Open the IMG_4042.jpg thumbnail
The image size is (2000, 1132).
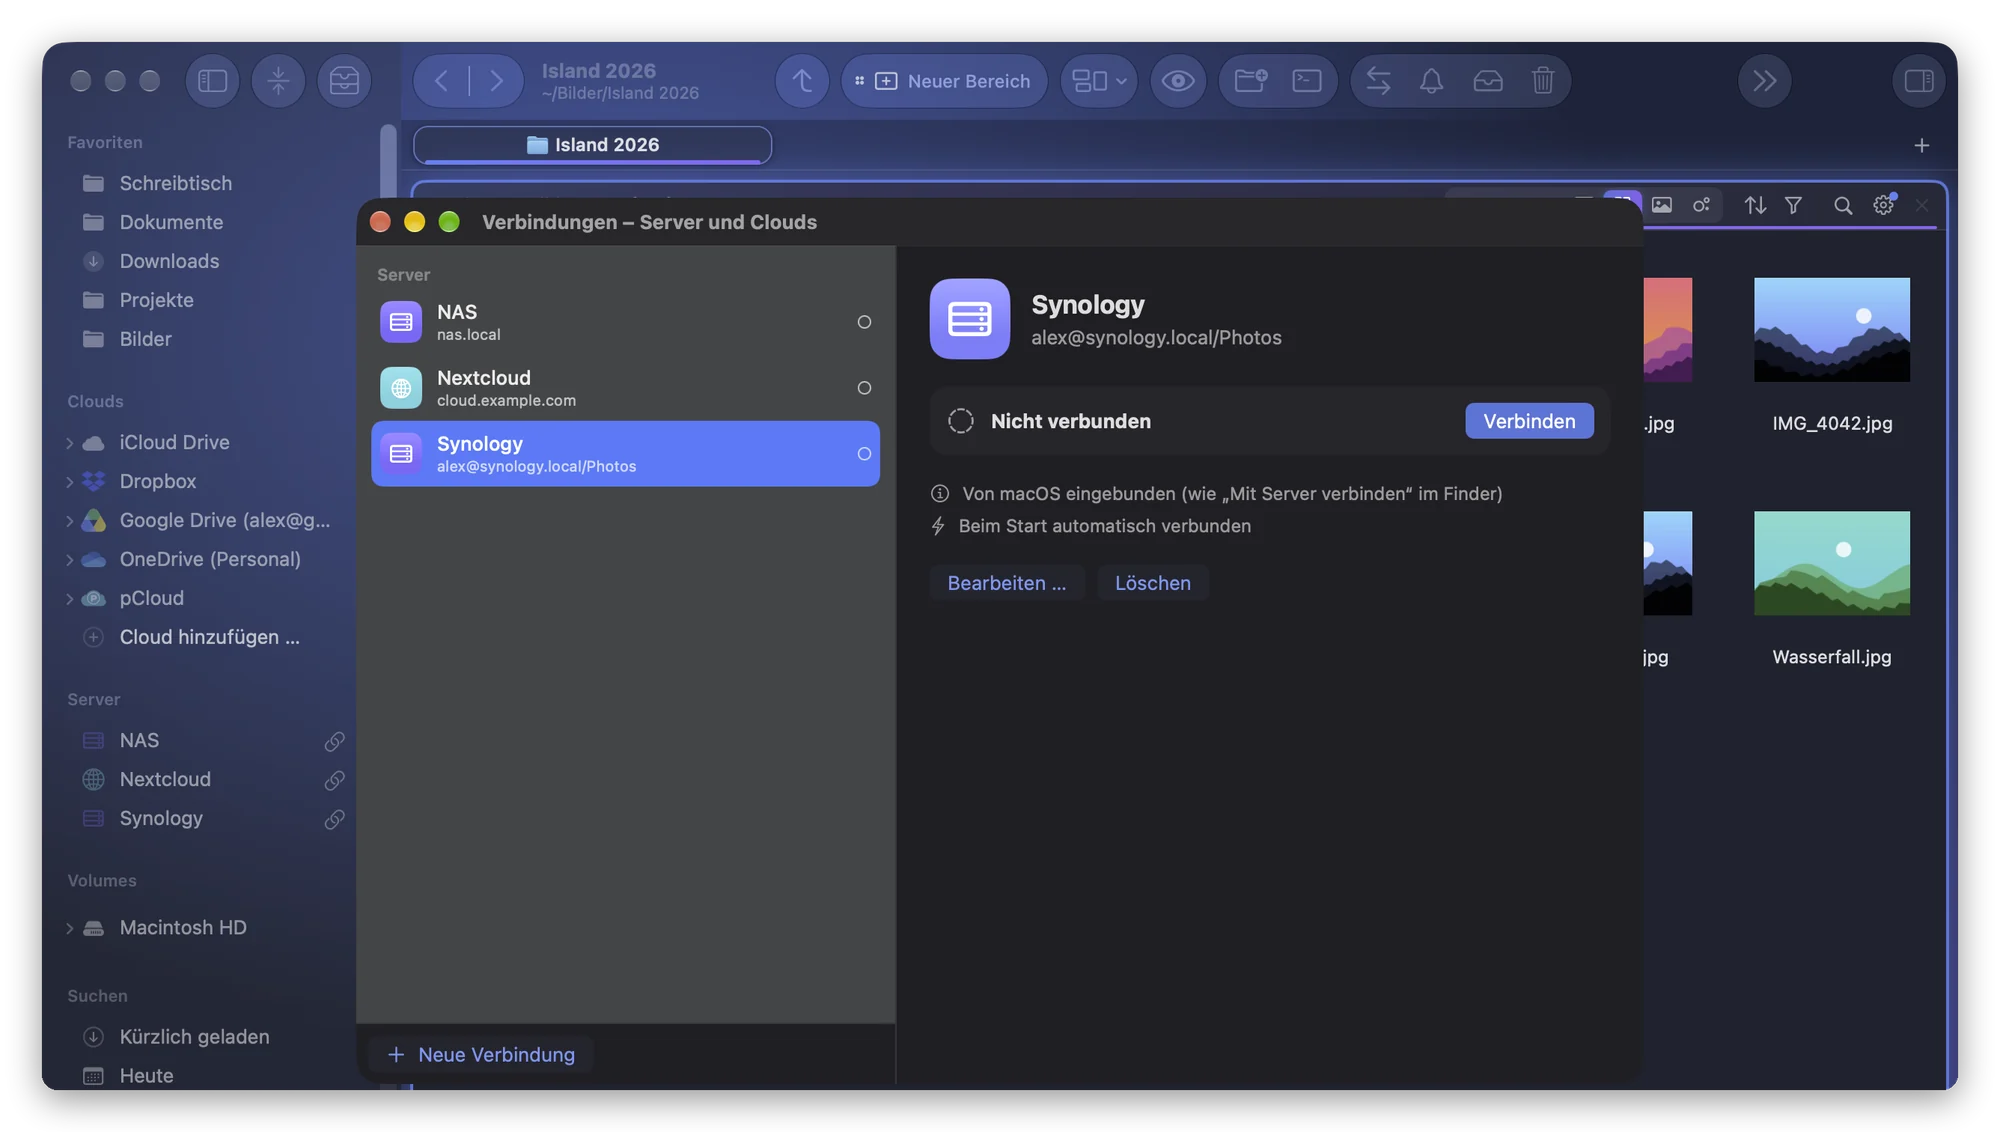pos(1832,330)
